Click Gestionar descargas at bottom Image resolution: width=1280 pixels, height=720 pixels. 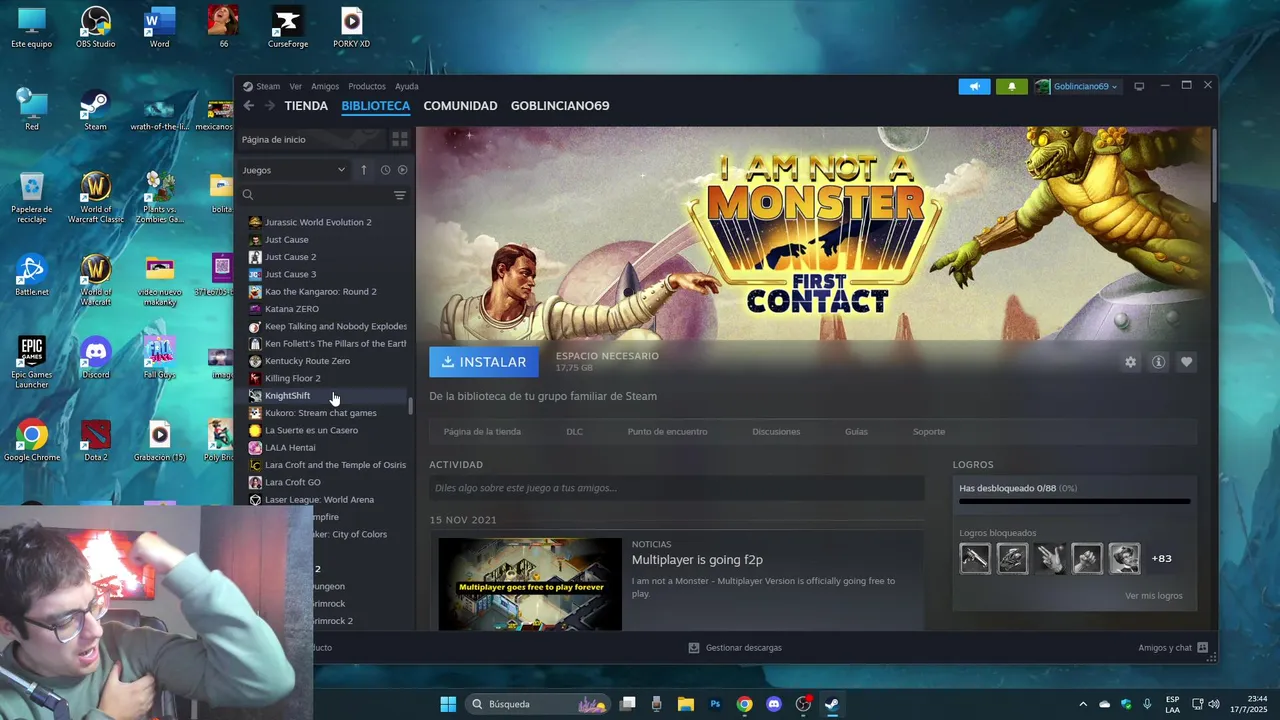pos(735,648)
